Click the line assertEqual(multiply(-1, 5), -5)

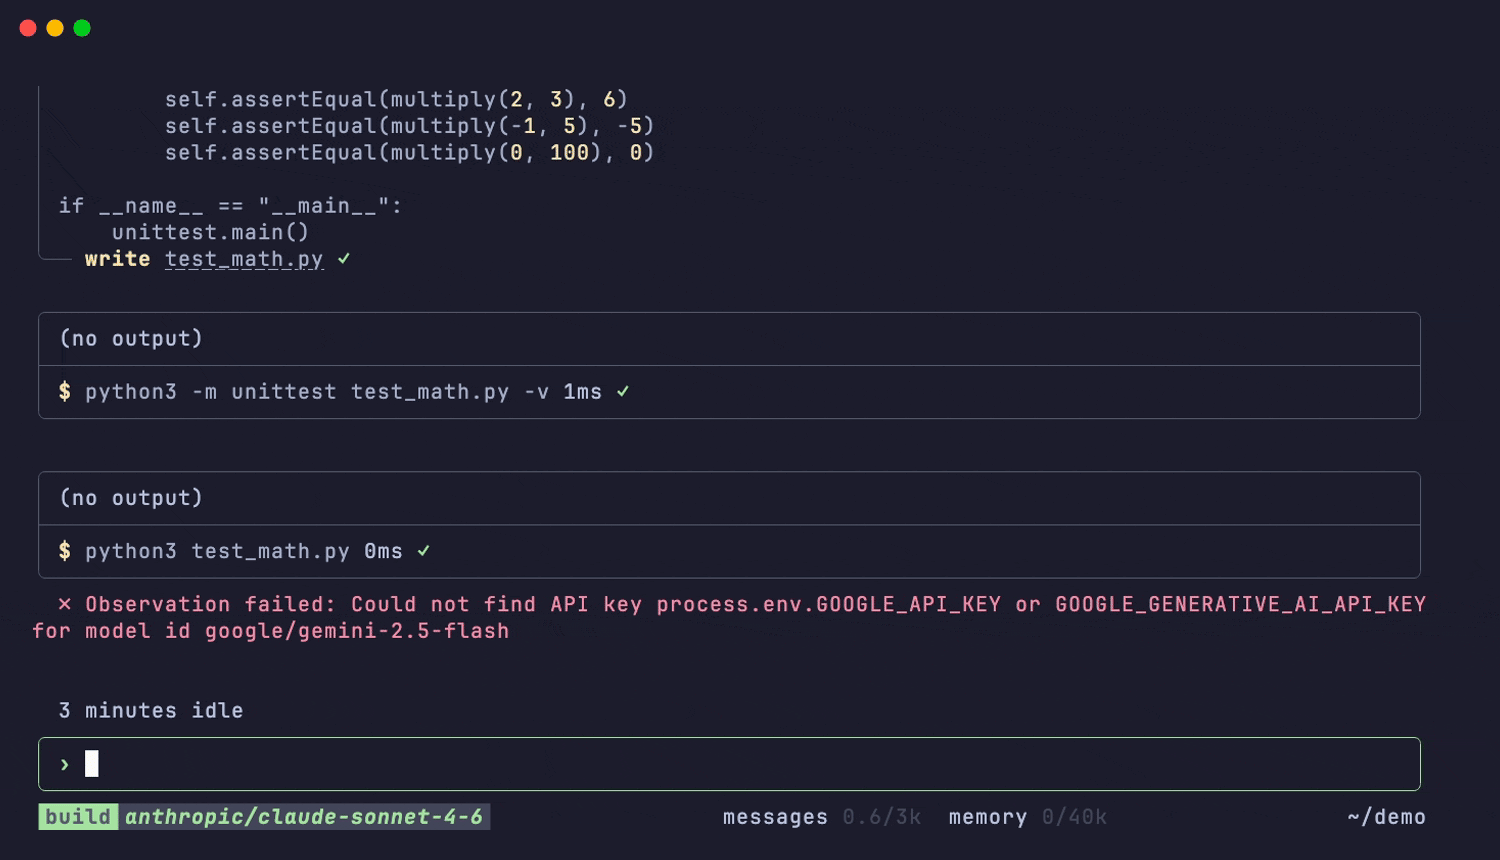[410, 126]
